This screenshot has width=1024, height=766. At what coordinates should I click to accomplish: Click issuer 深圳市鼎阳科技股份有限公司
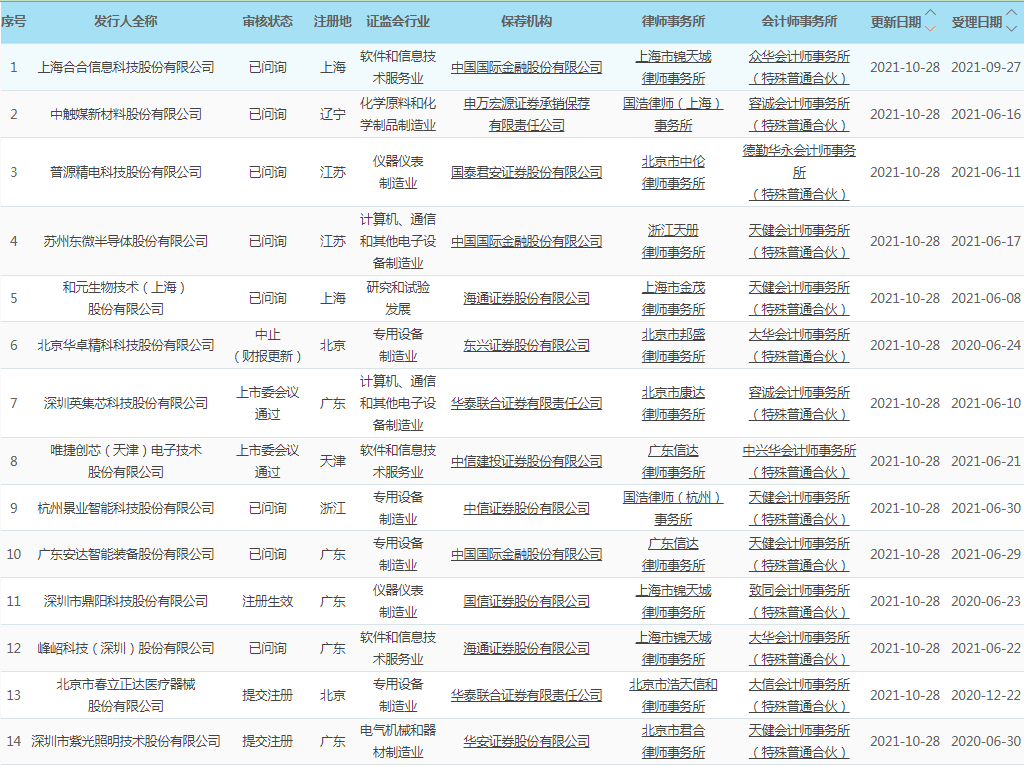(126, 601)
